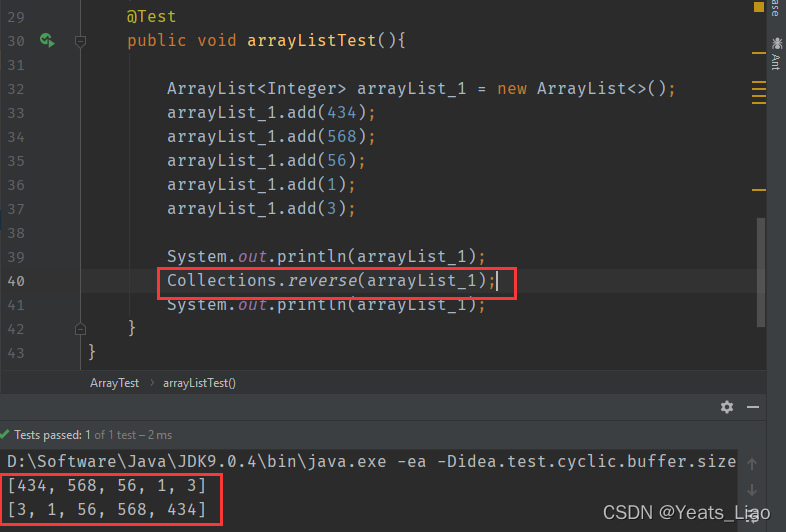Viewport: 786px width, 532px height.
Task: Click the 'Tests passed: 1' status text
Action: pos(52,435)
